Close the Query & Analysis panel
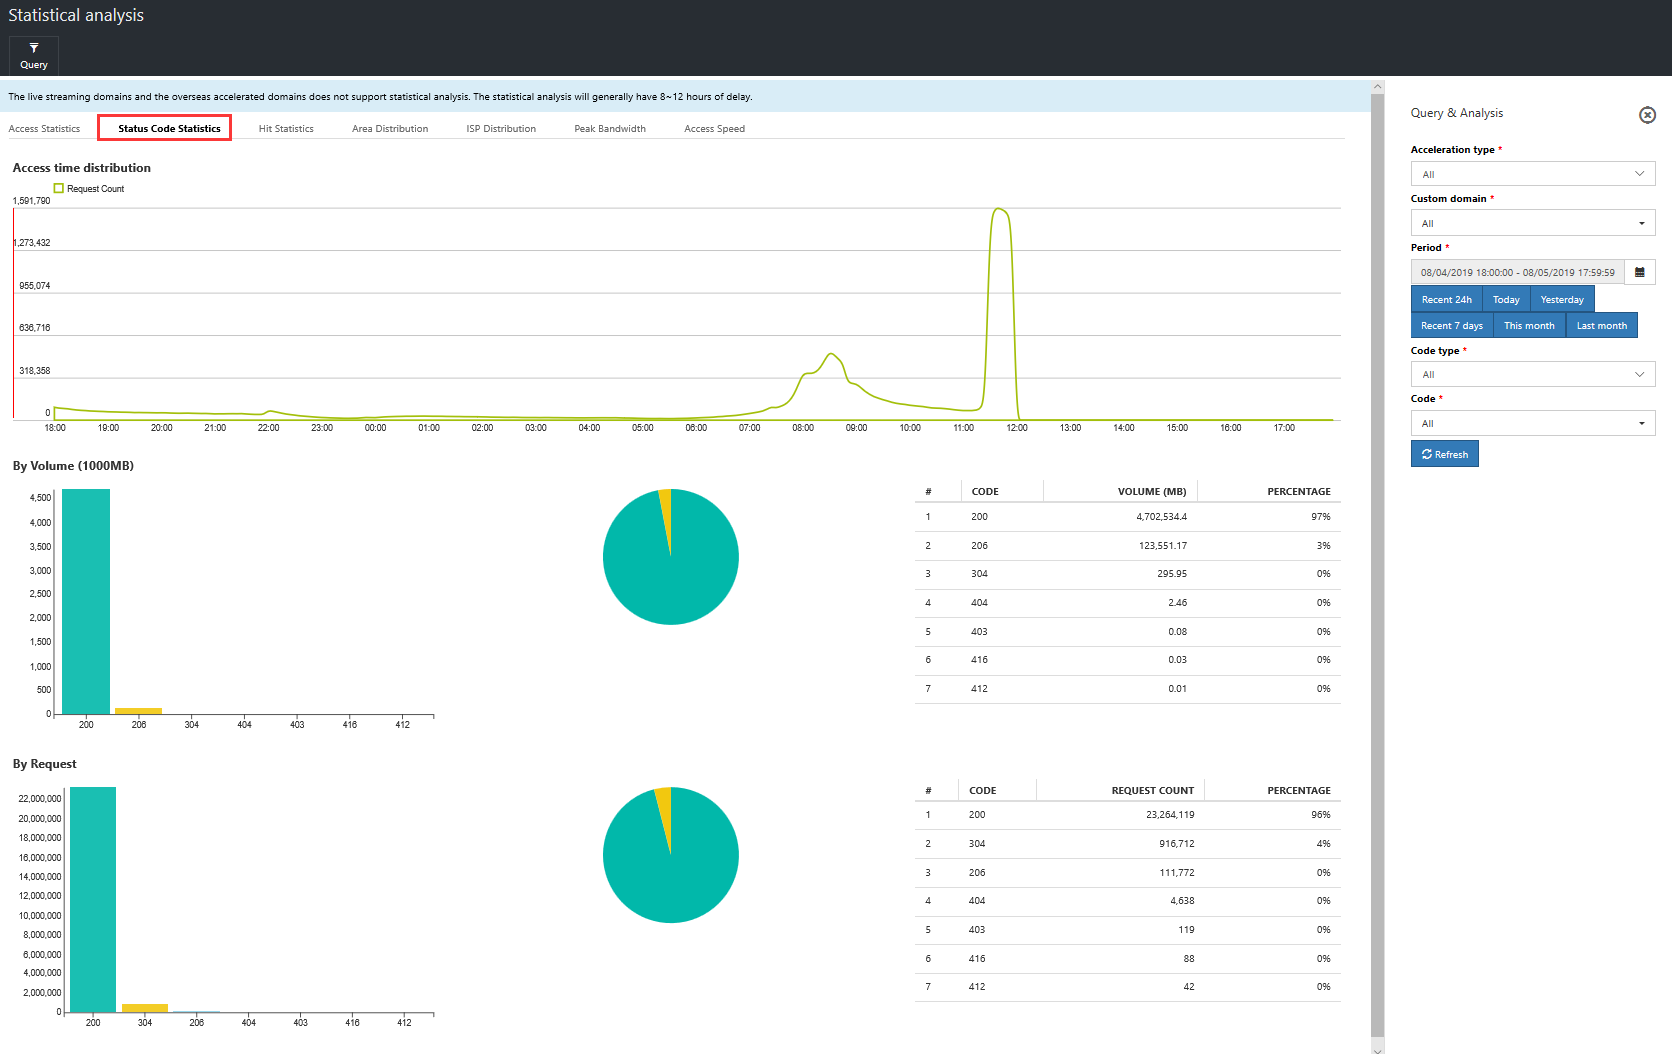Screen dimensions: 1672x1054 coord(1647,115)
